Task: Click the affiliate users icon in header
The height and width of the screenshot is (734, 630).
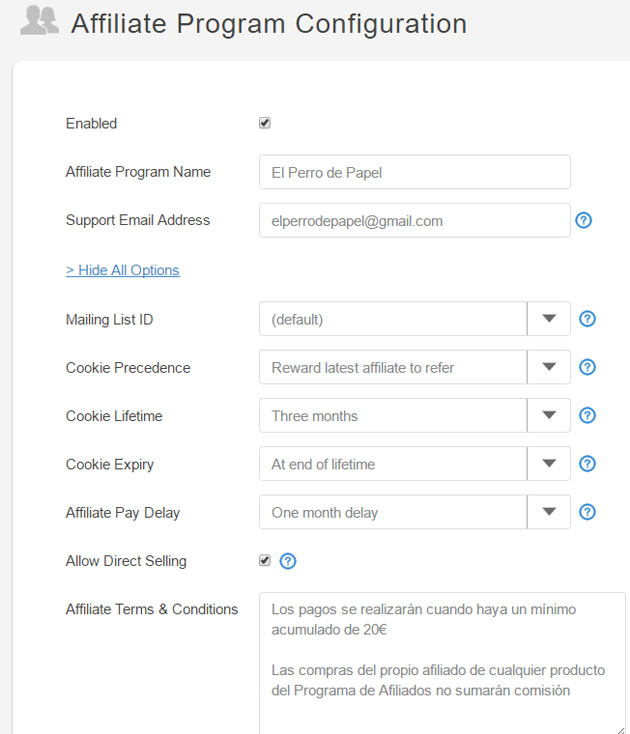Action: click(x=39, y=23)
